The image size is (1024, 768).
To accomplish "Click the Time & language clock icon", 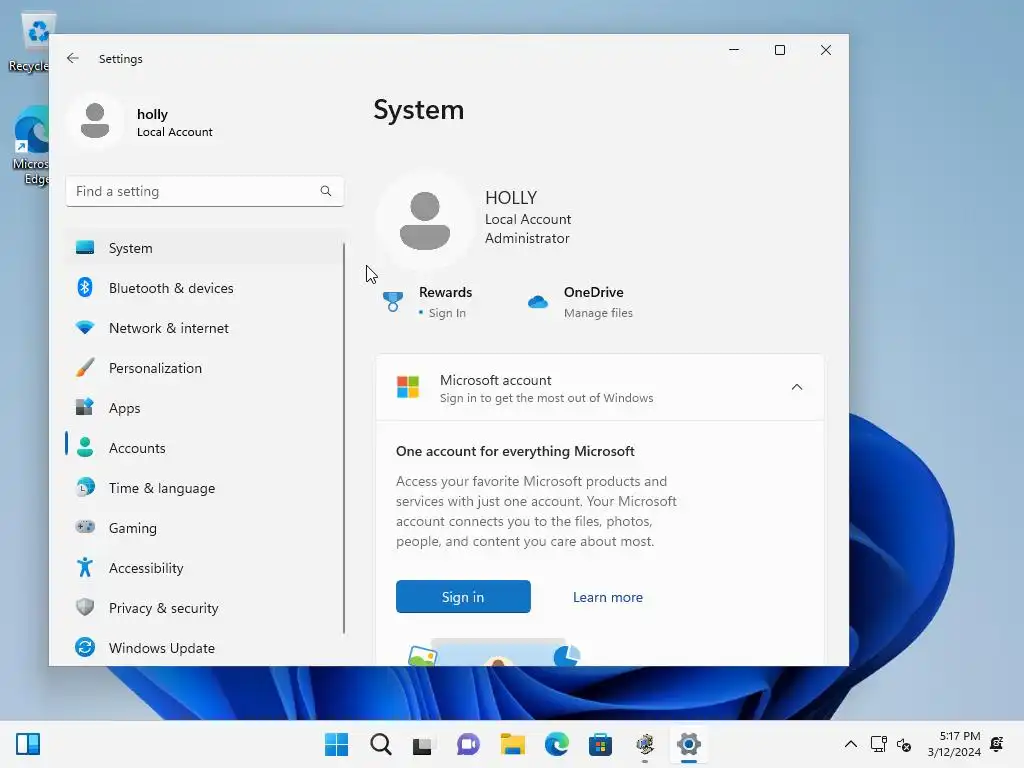I will click(x=85, y=487).
